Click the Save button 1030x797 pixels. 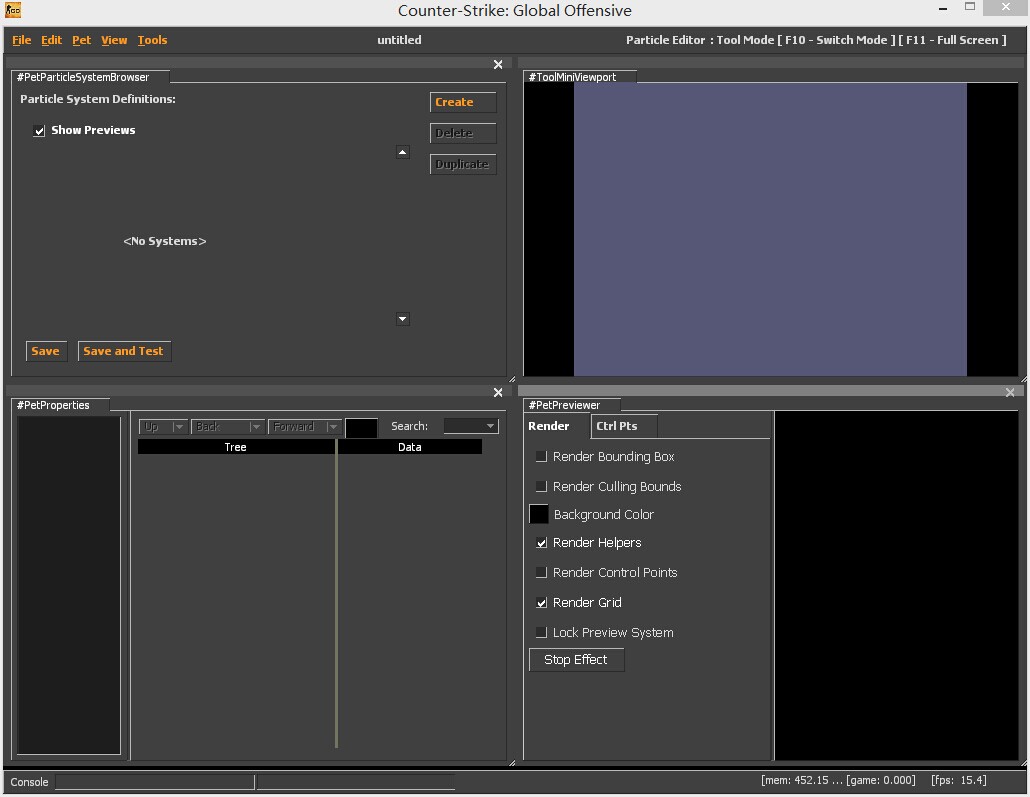[x=46, y=351]
